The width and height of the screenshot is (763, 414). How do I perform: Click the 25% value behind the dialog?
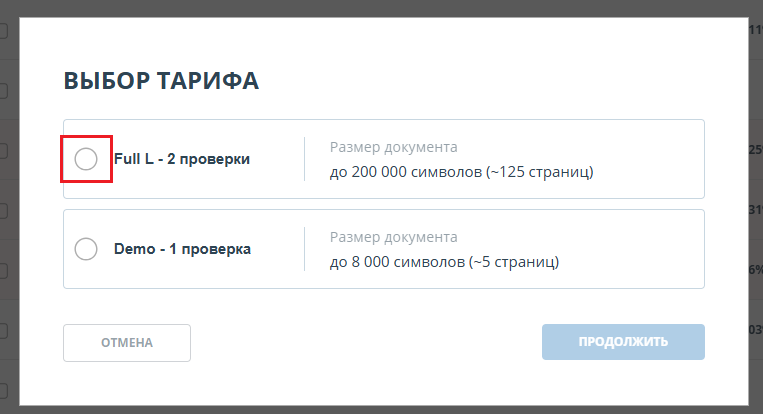[756, 150]
